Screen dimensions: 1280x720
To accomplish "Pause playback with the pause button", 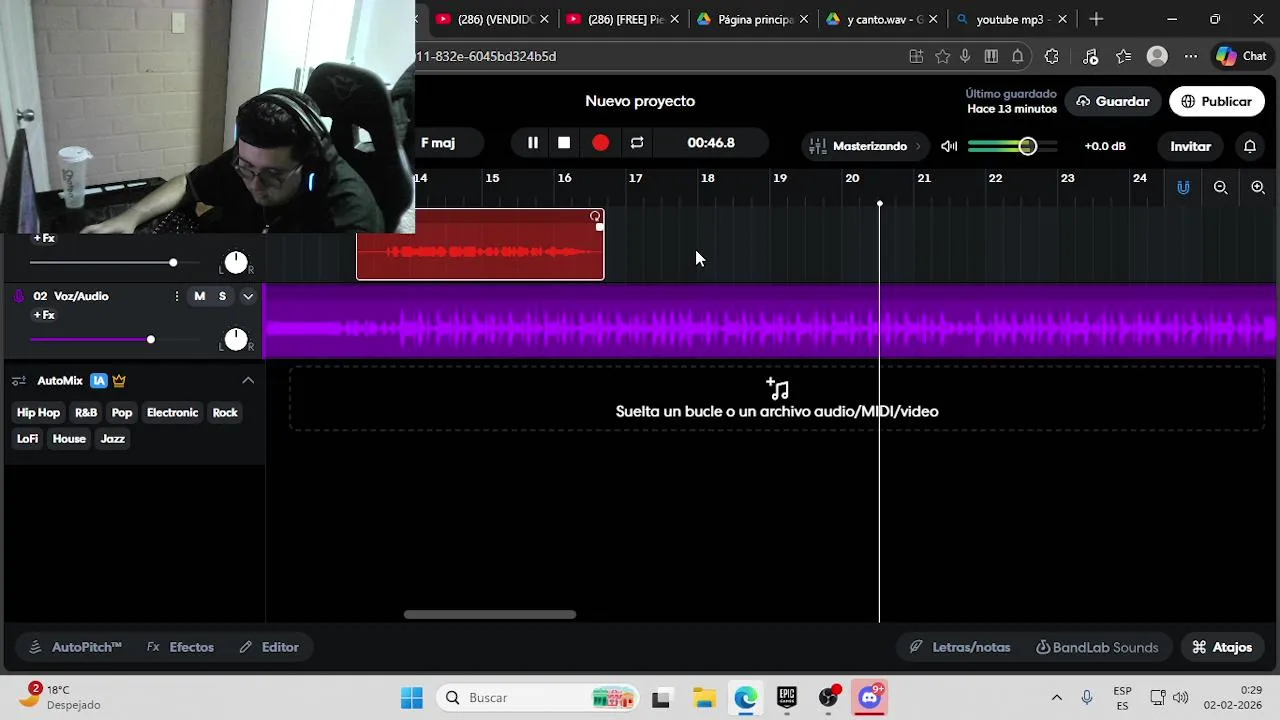I will [x=532, y=143].
